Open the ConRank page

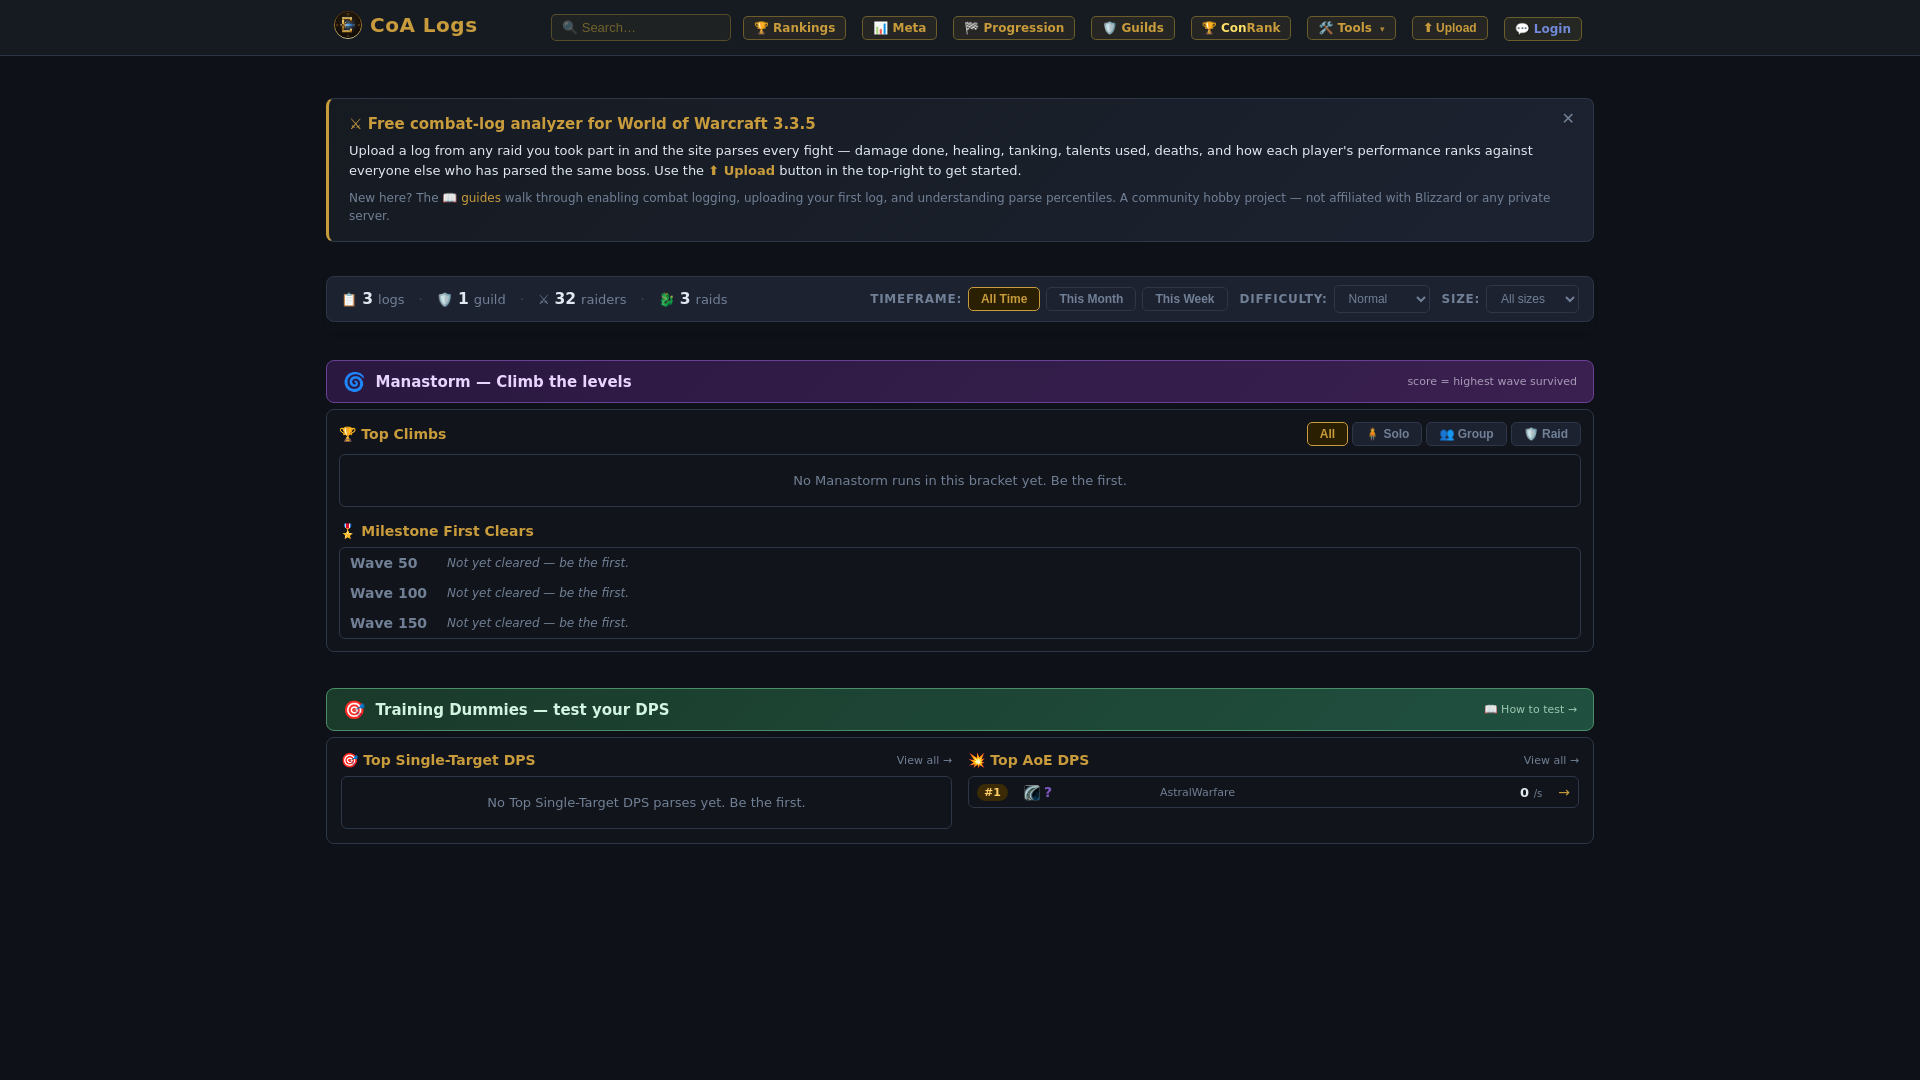(1240, 28)
